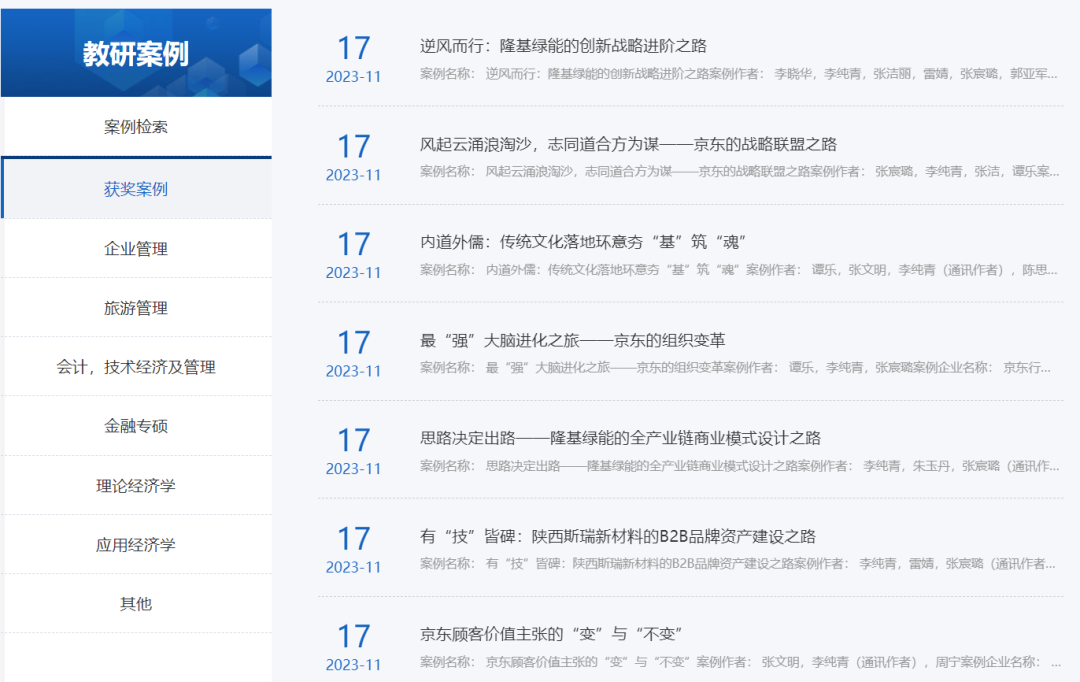
Task: Open the 旅游管理 category
Action: click(x=136, y=308)
